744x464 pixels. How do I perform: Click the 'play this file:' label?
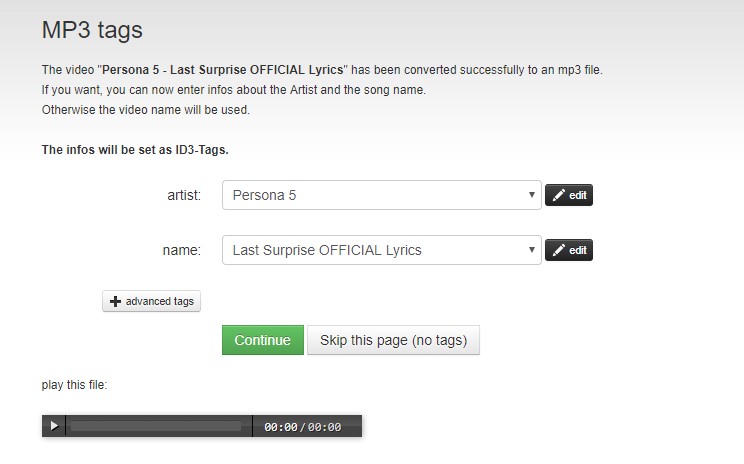74,384
